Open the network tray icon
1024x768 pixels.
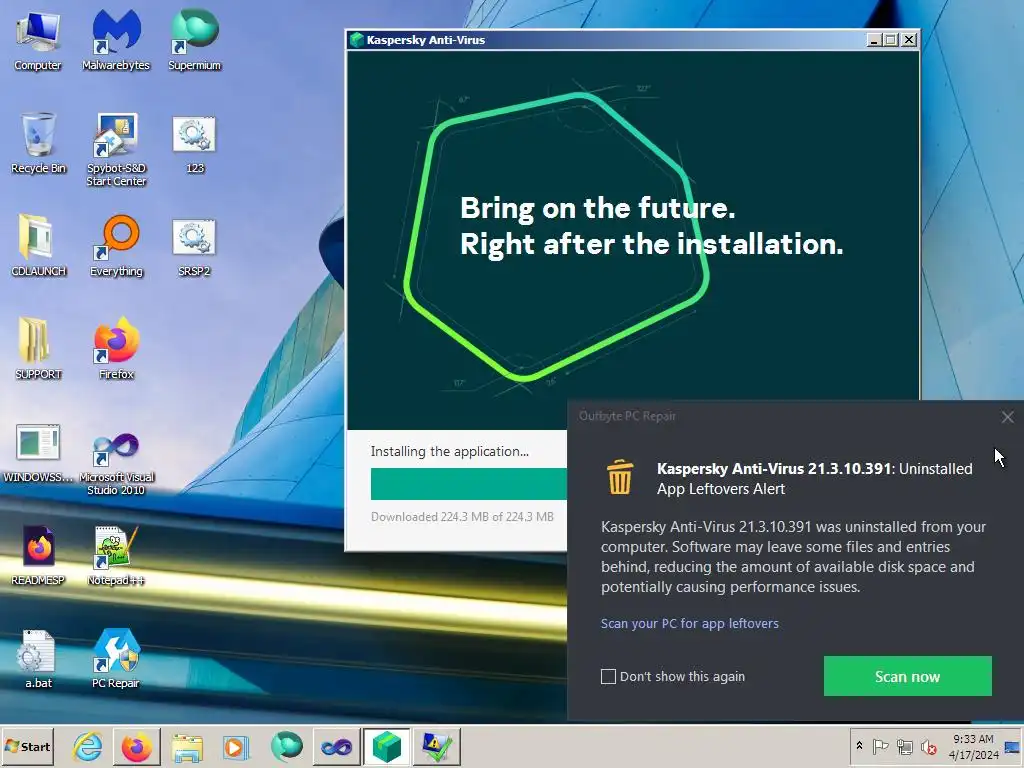tap(904, 746)
